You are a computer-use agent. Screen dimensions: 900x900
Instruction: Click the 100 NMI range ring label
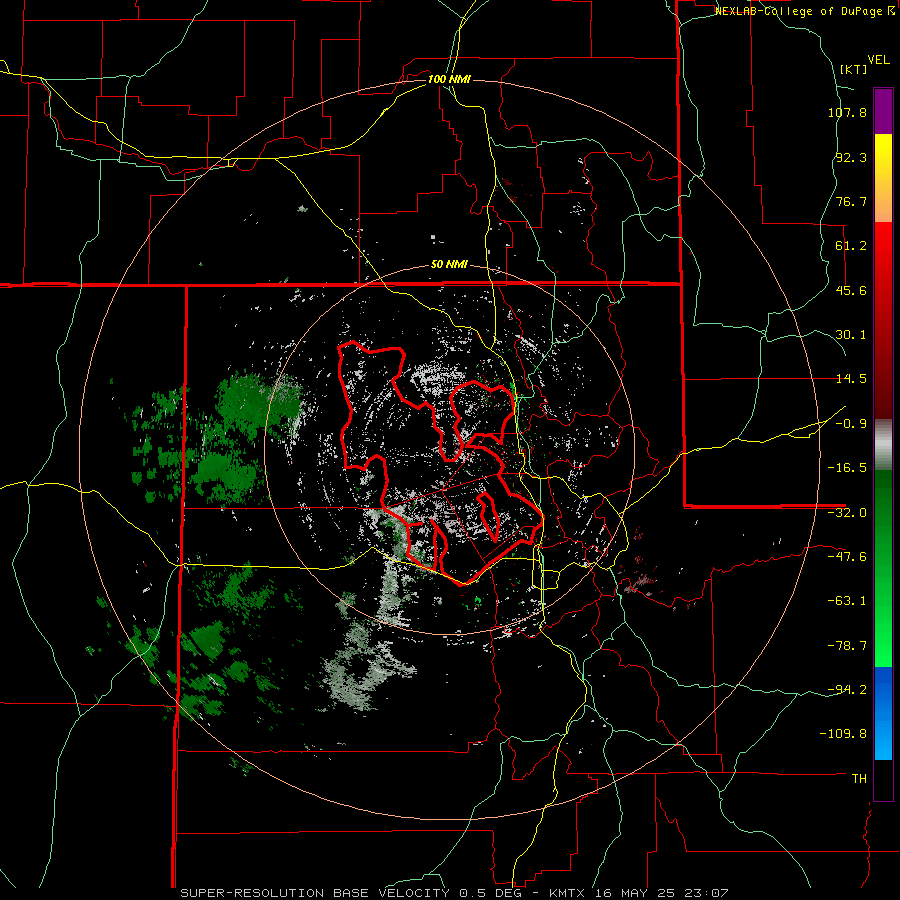tap(449, 79)
